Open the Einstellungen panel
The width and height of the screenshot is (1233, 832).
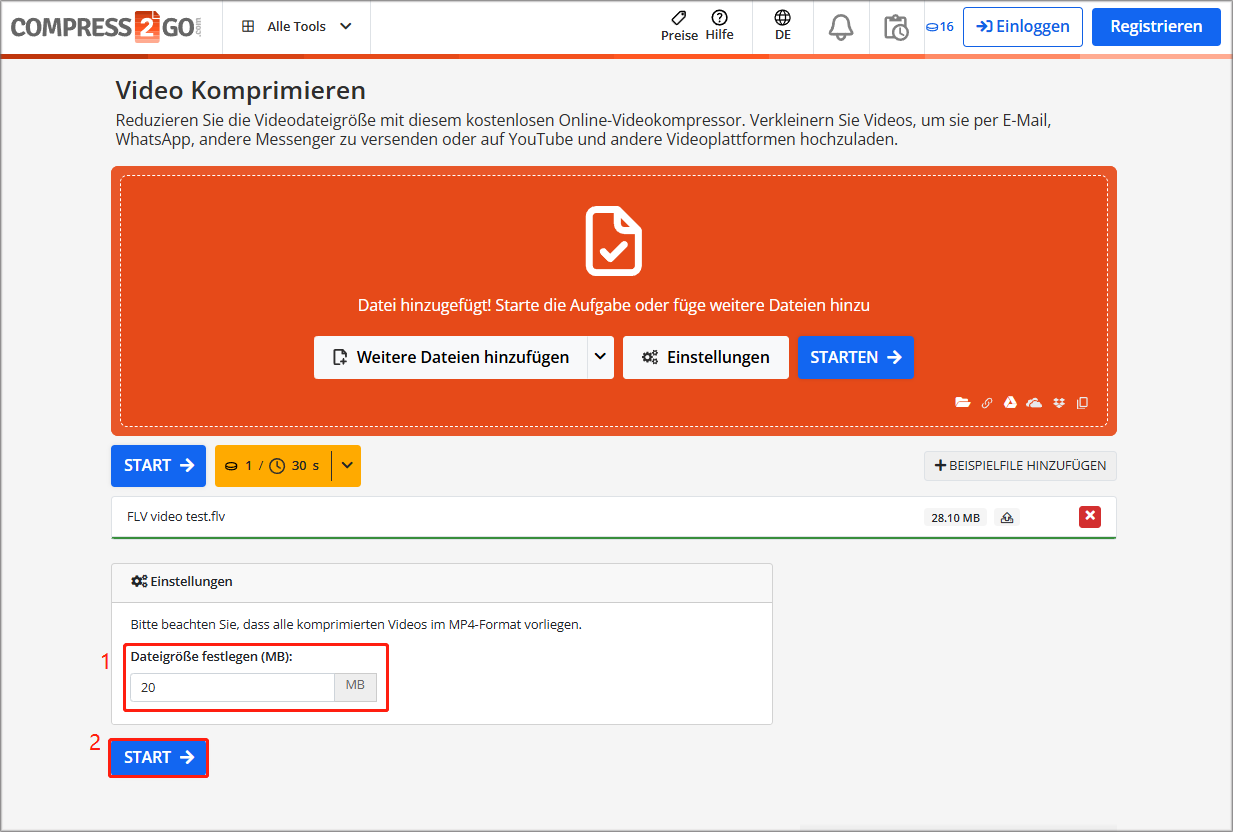[705, 357]
